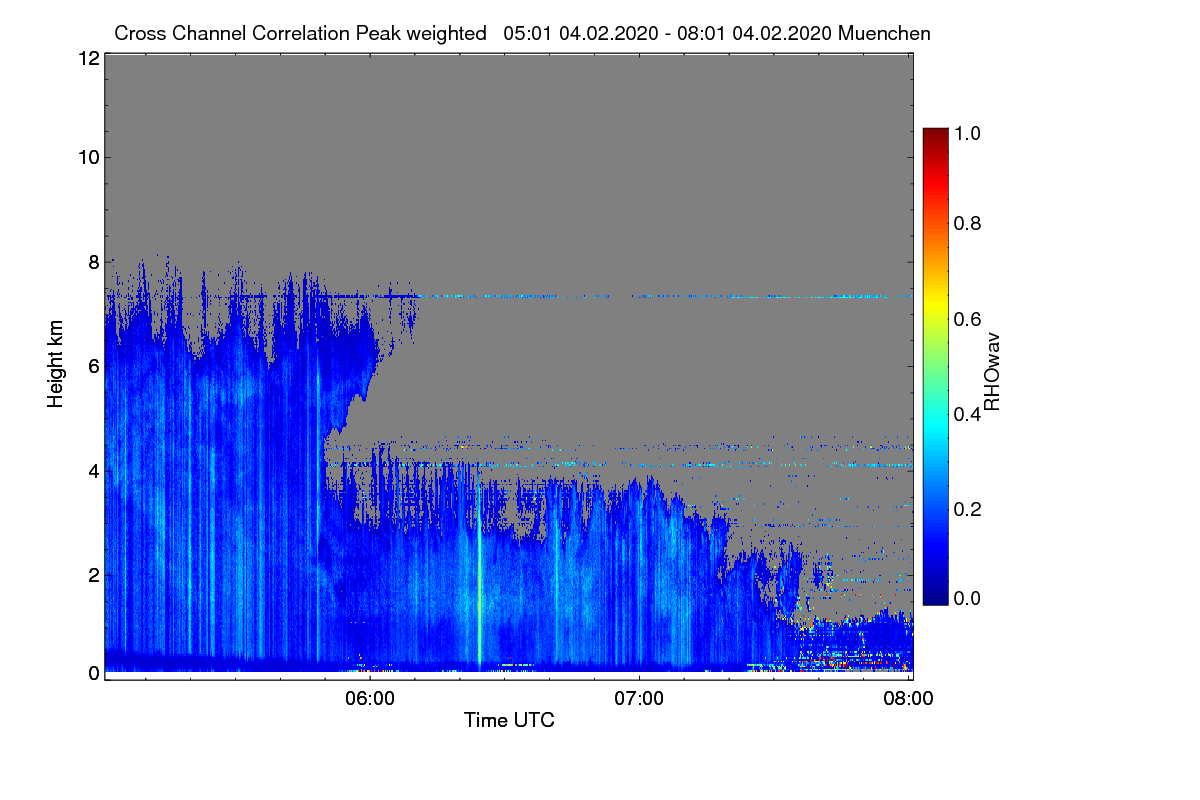Click the 0.2 colorbar value label
The image size is (1200, 800).
click(968, 509)
